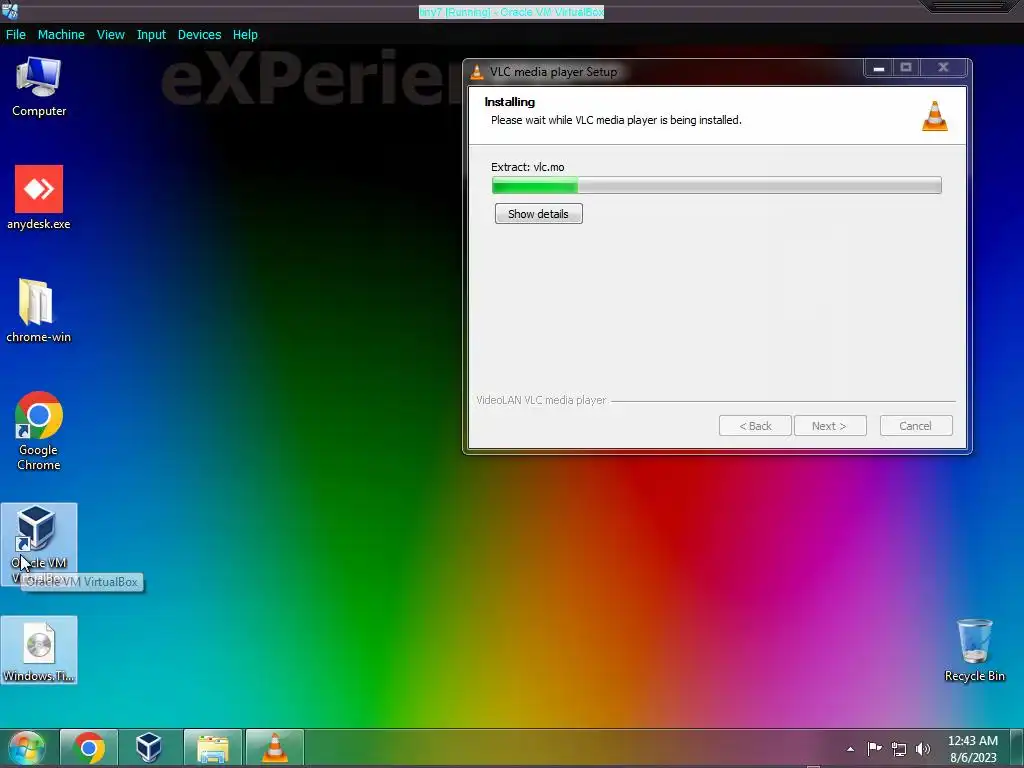This screenshot has height=768, width=1024.
Task: Open the volume speaker tray icon
Action: (923, 749)
